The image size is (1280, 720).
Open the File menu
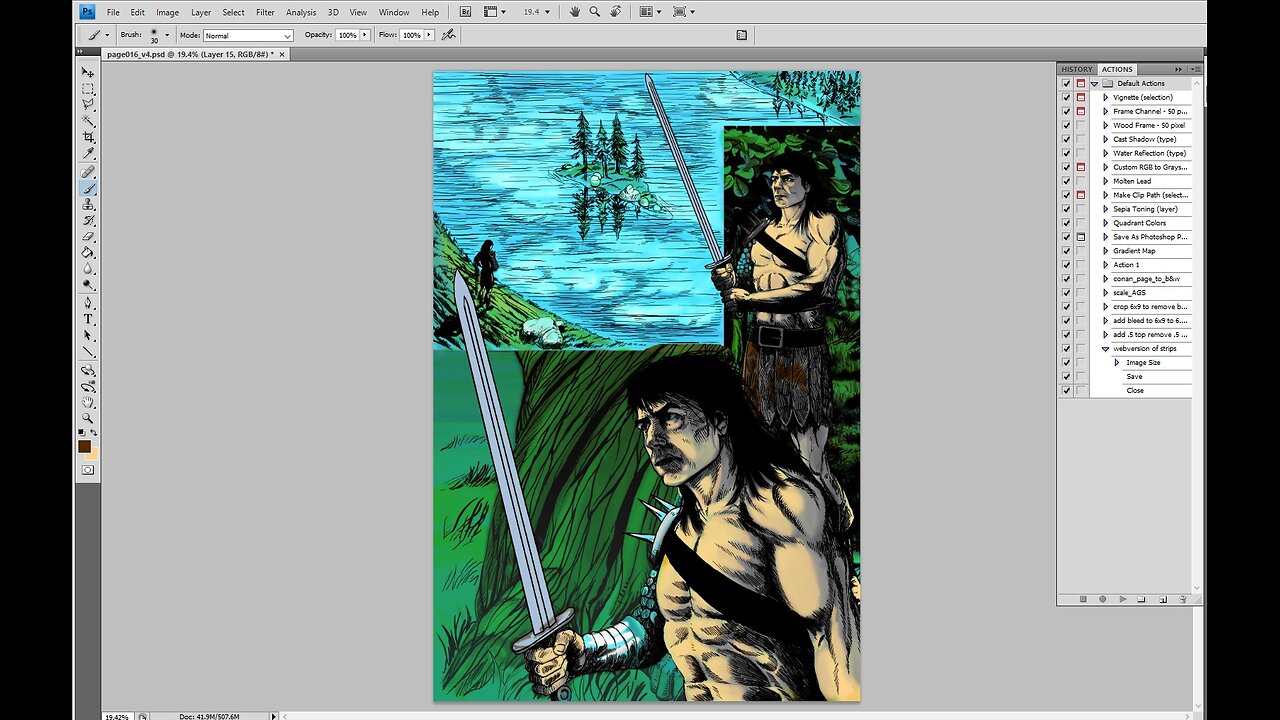click(113, 12)
